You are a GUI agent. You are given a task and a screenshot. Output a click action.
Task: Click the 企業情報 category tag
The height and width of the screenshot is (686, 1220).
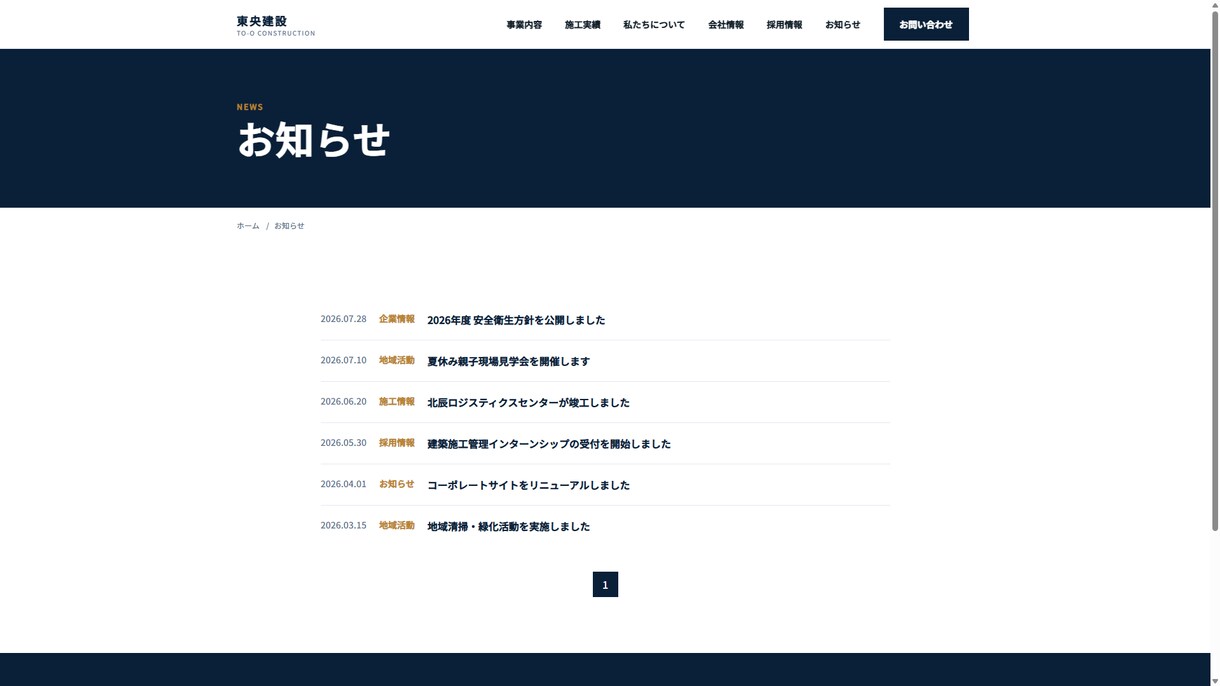(x=396, y=319)
